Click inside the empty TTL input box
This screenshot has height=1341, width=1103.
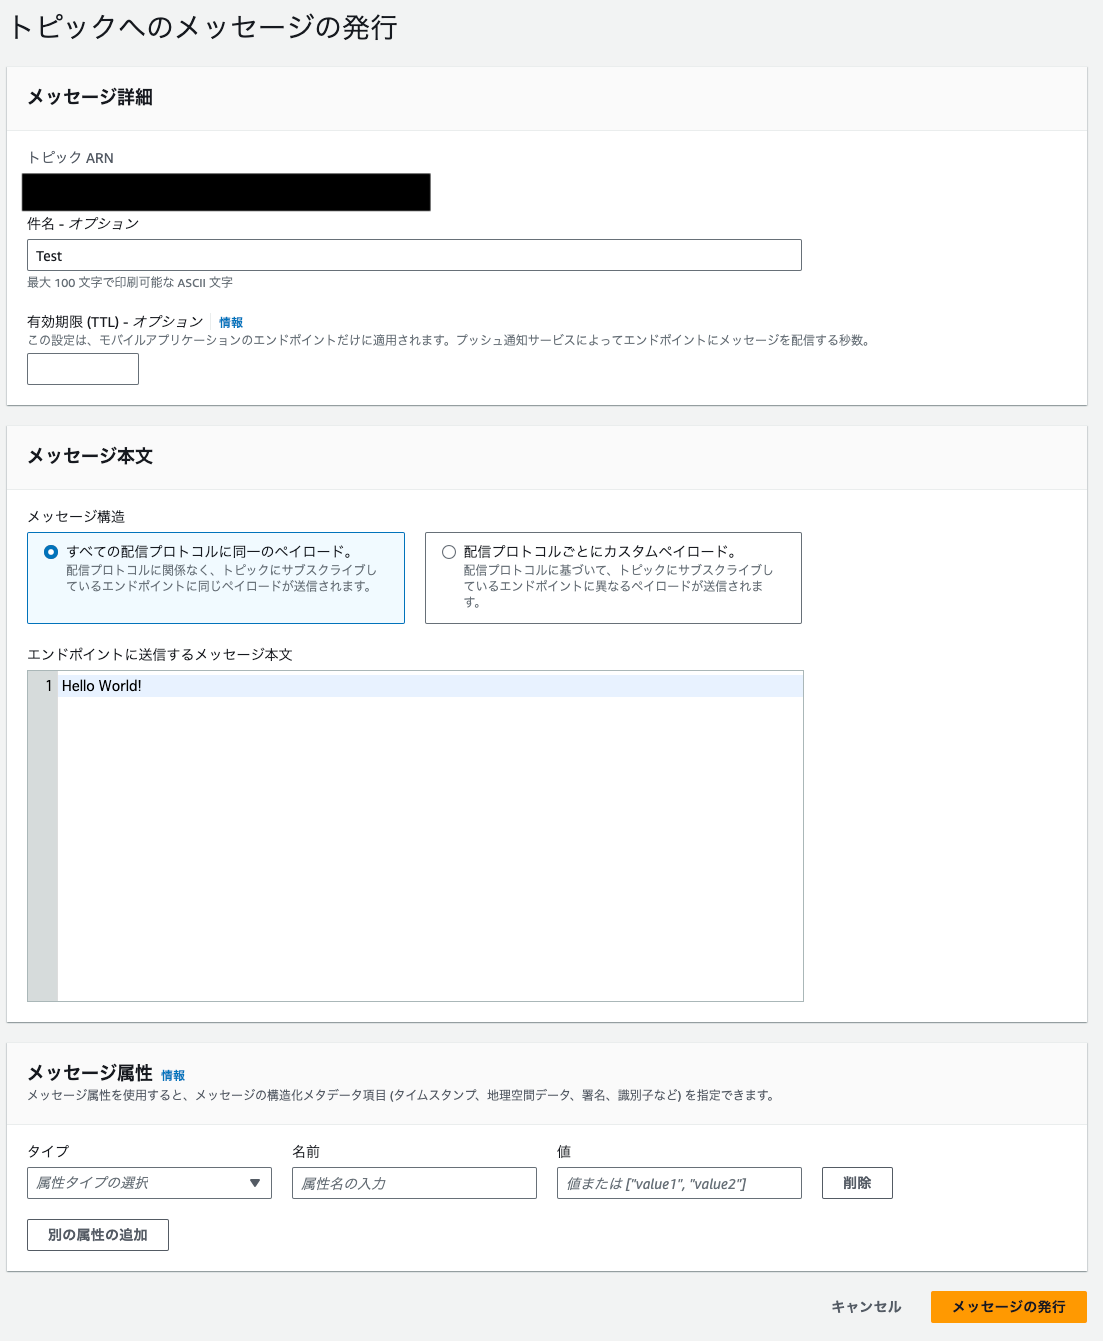82,369
